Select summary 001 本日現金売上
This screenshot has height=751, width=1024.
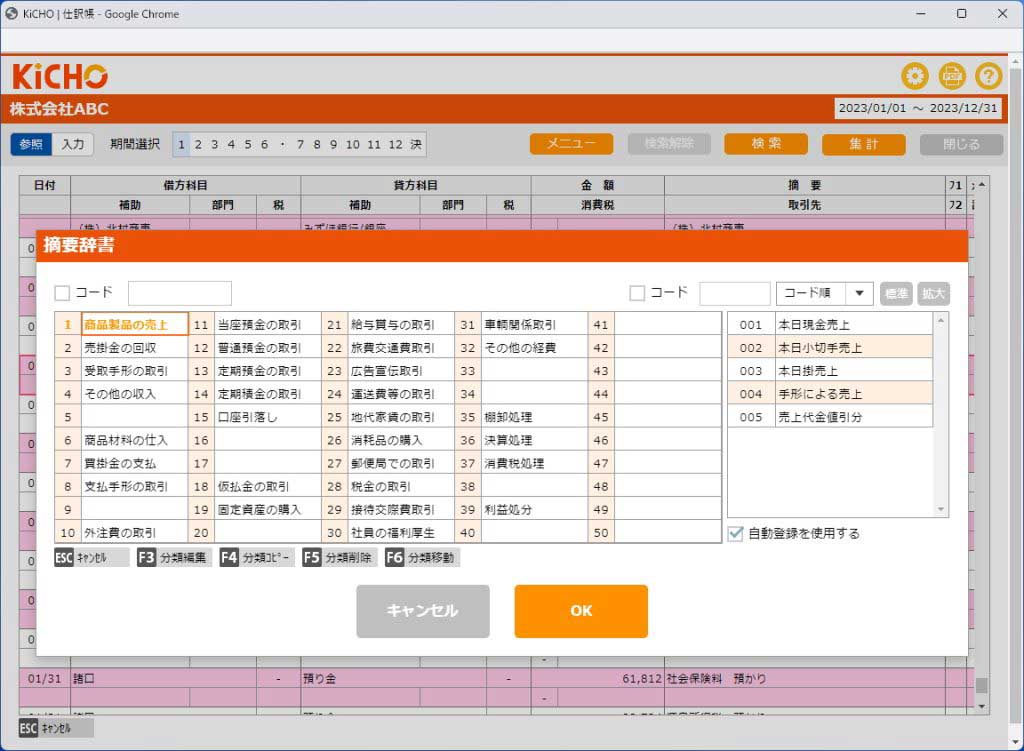pos(830,325)
